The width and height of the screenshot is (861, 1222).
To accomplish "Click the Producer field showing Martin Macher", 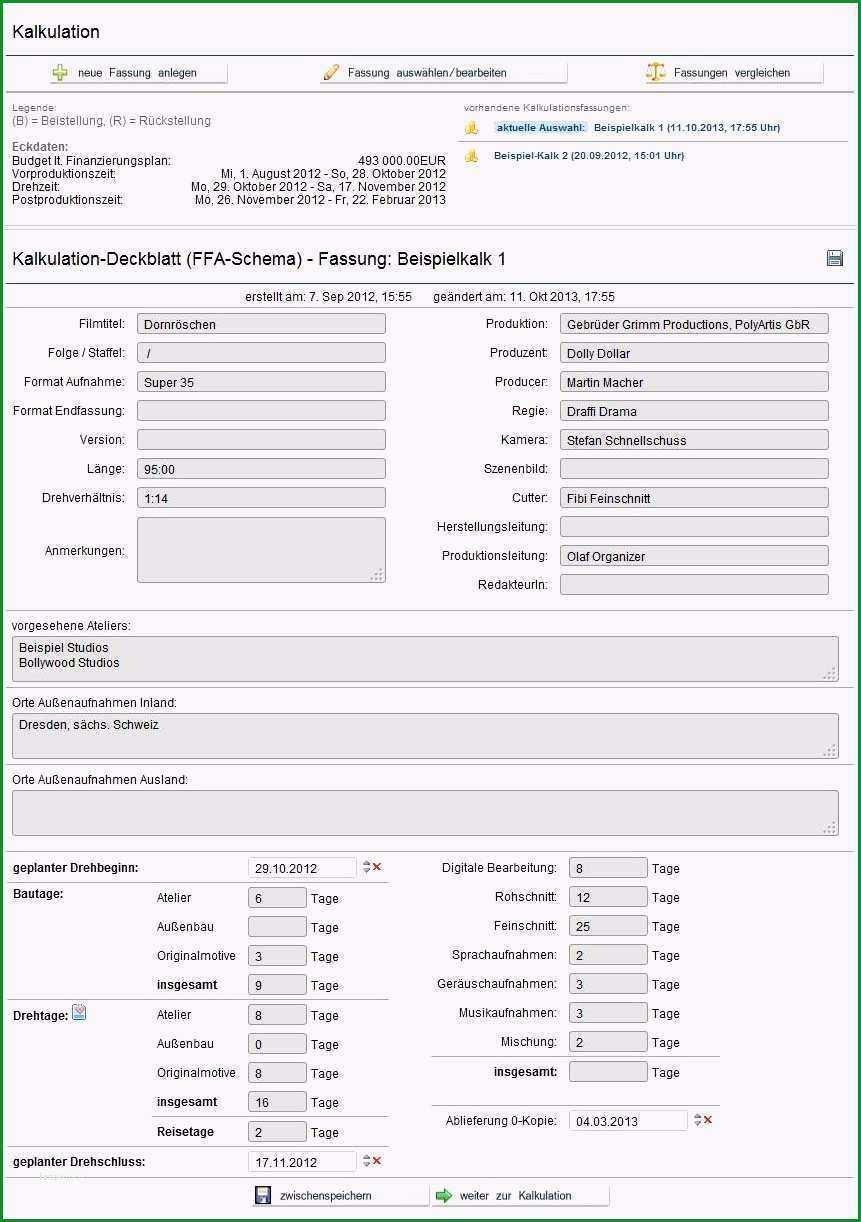I will tap(694, 382).
